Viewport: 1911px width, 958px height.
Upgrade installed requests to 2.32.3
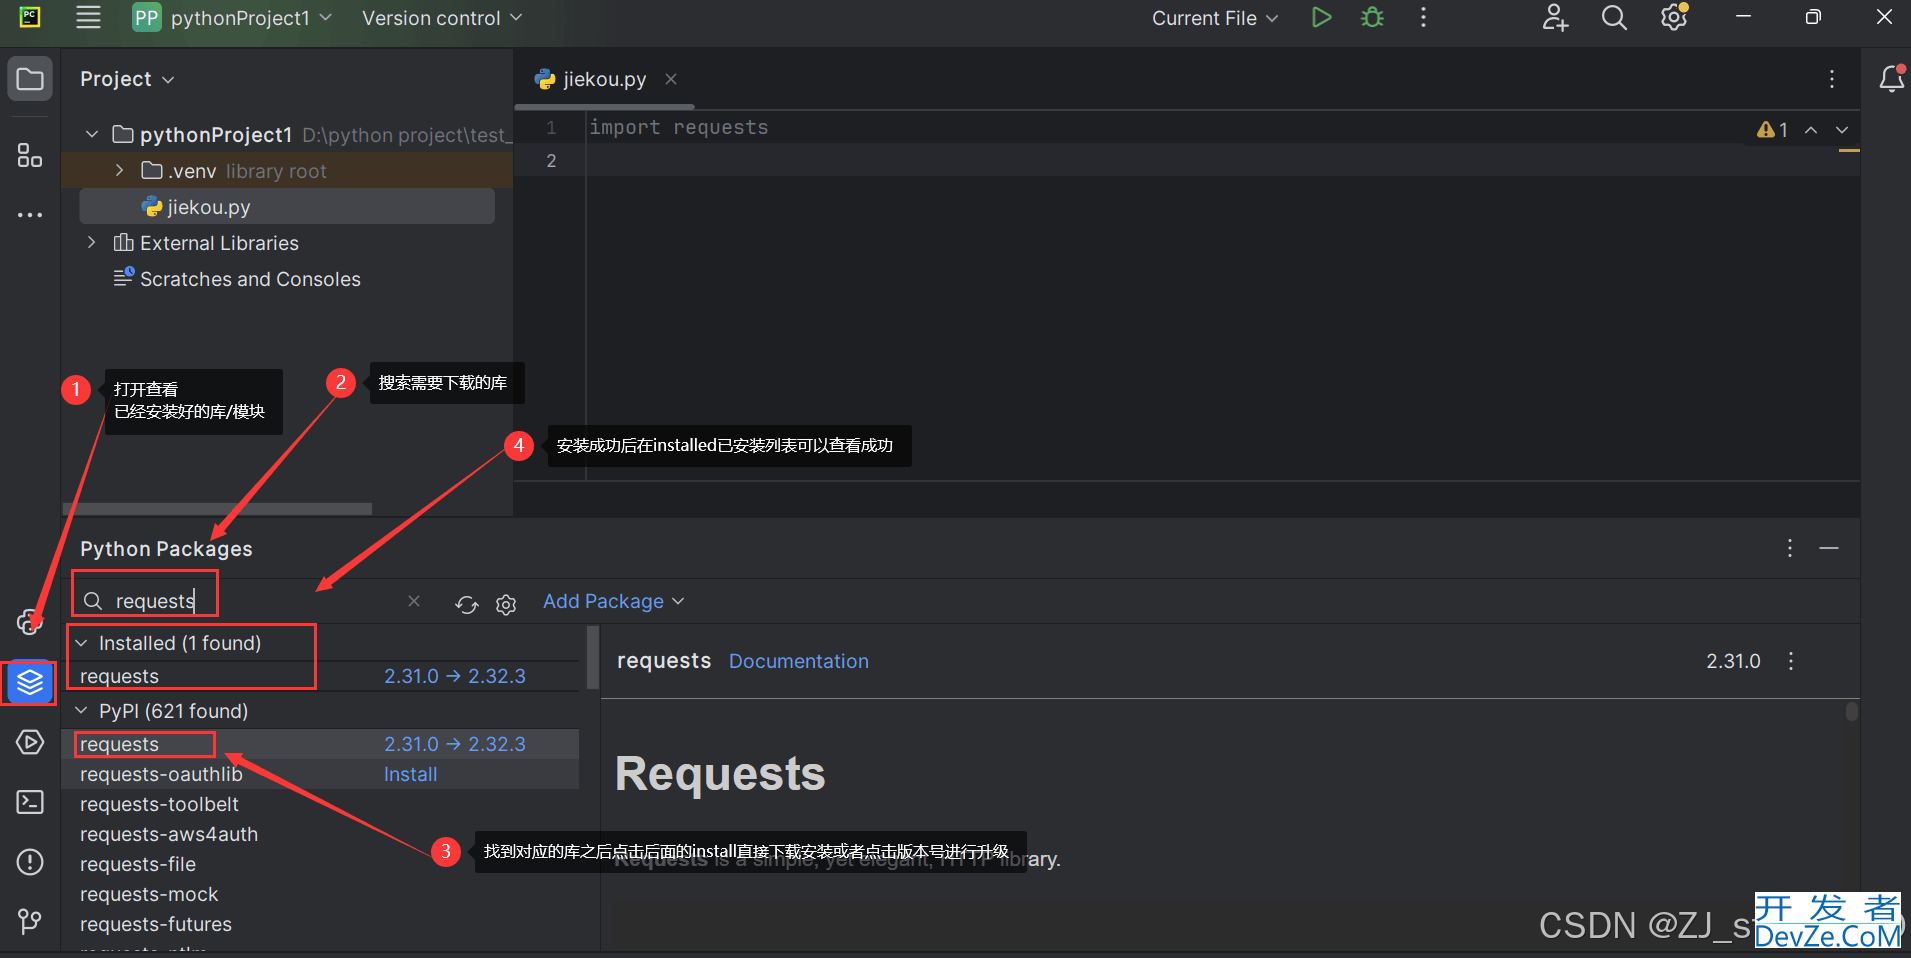click(x=455, y=676)
